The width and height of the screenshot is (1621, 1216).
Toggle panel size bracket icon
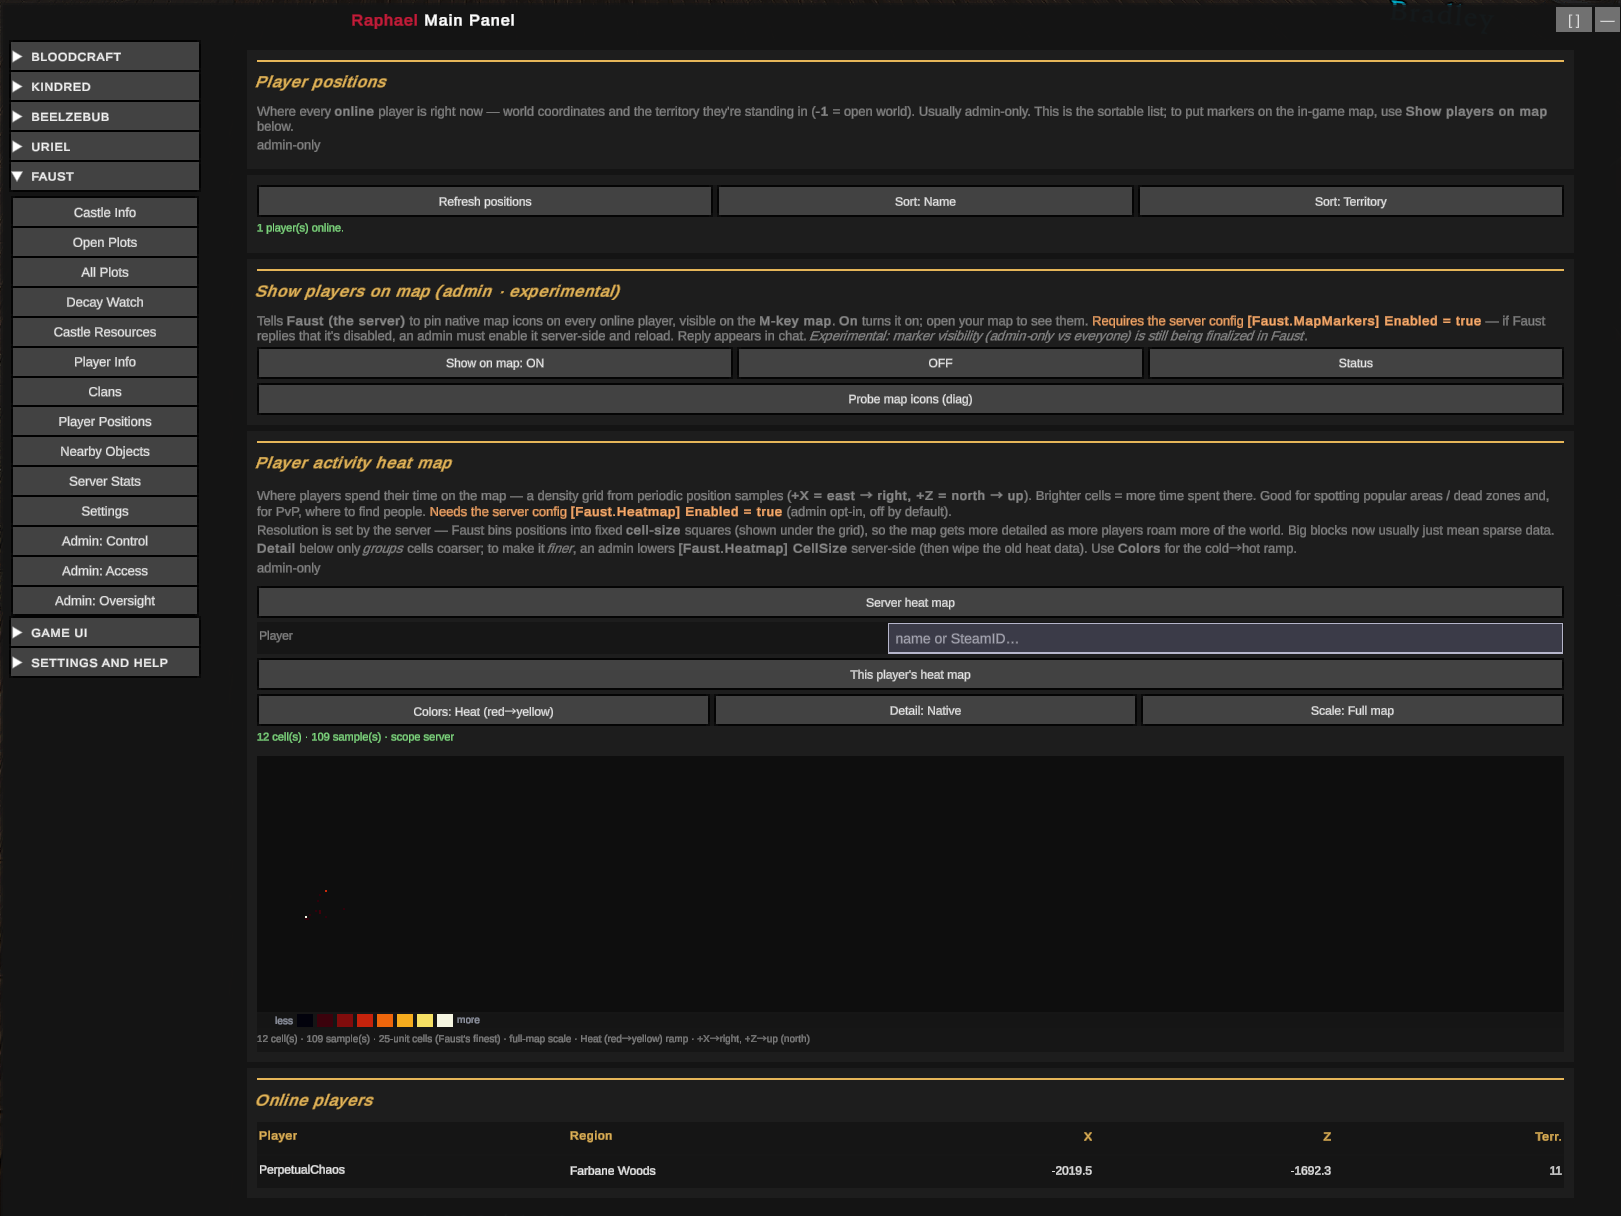1573,20
